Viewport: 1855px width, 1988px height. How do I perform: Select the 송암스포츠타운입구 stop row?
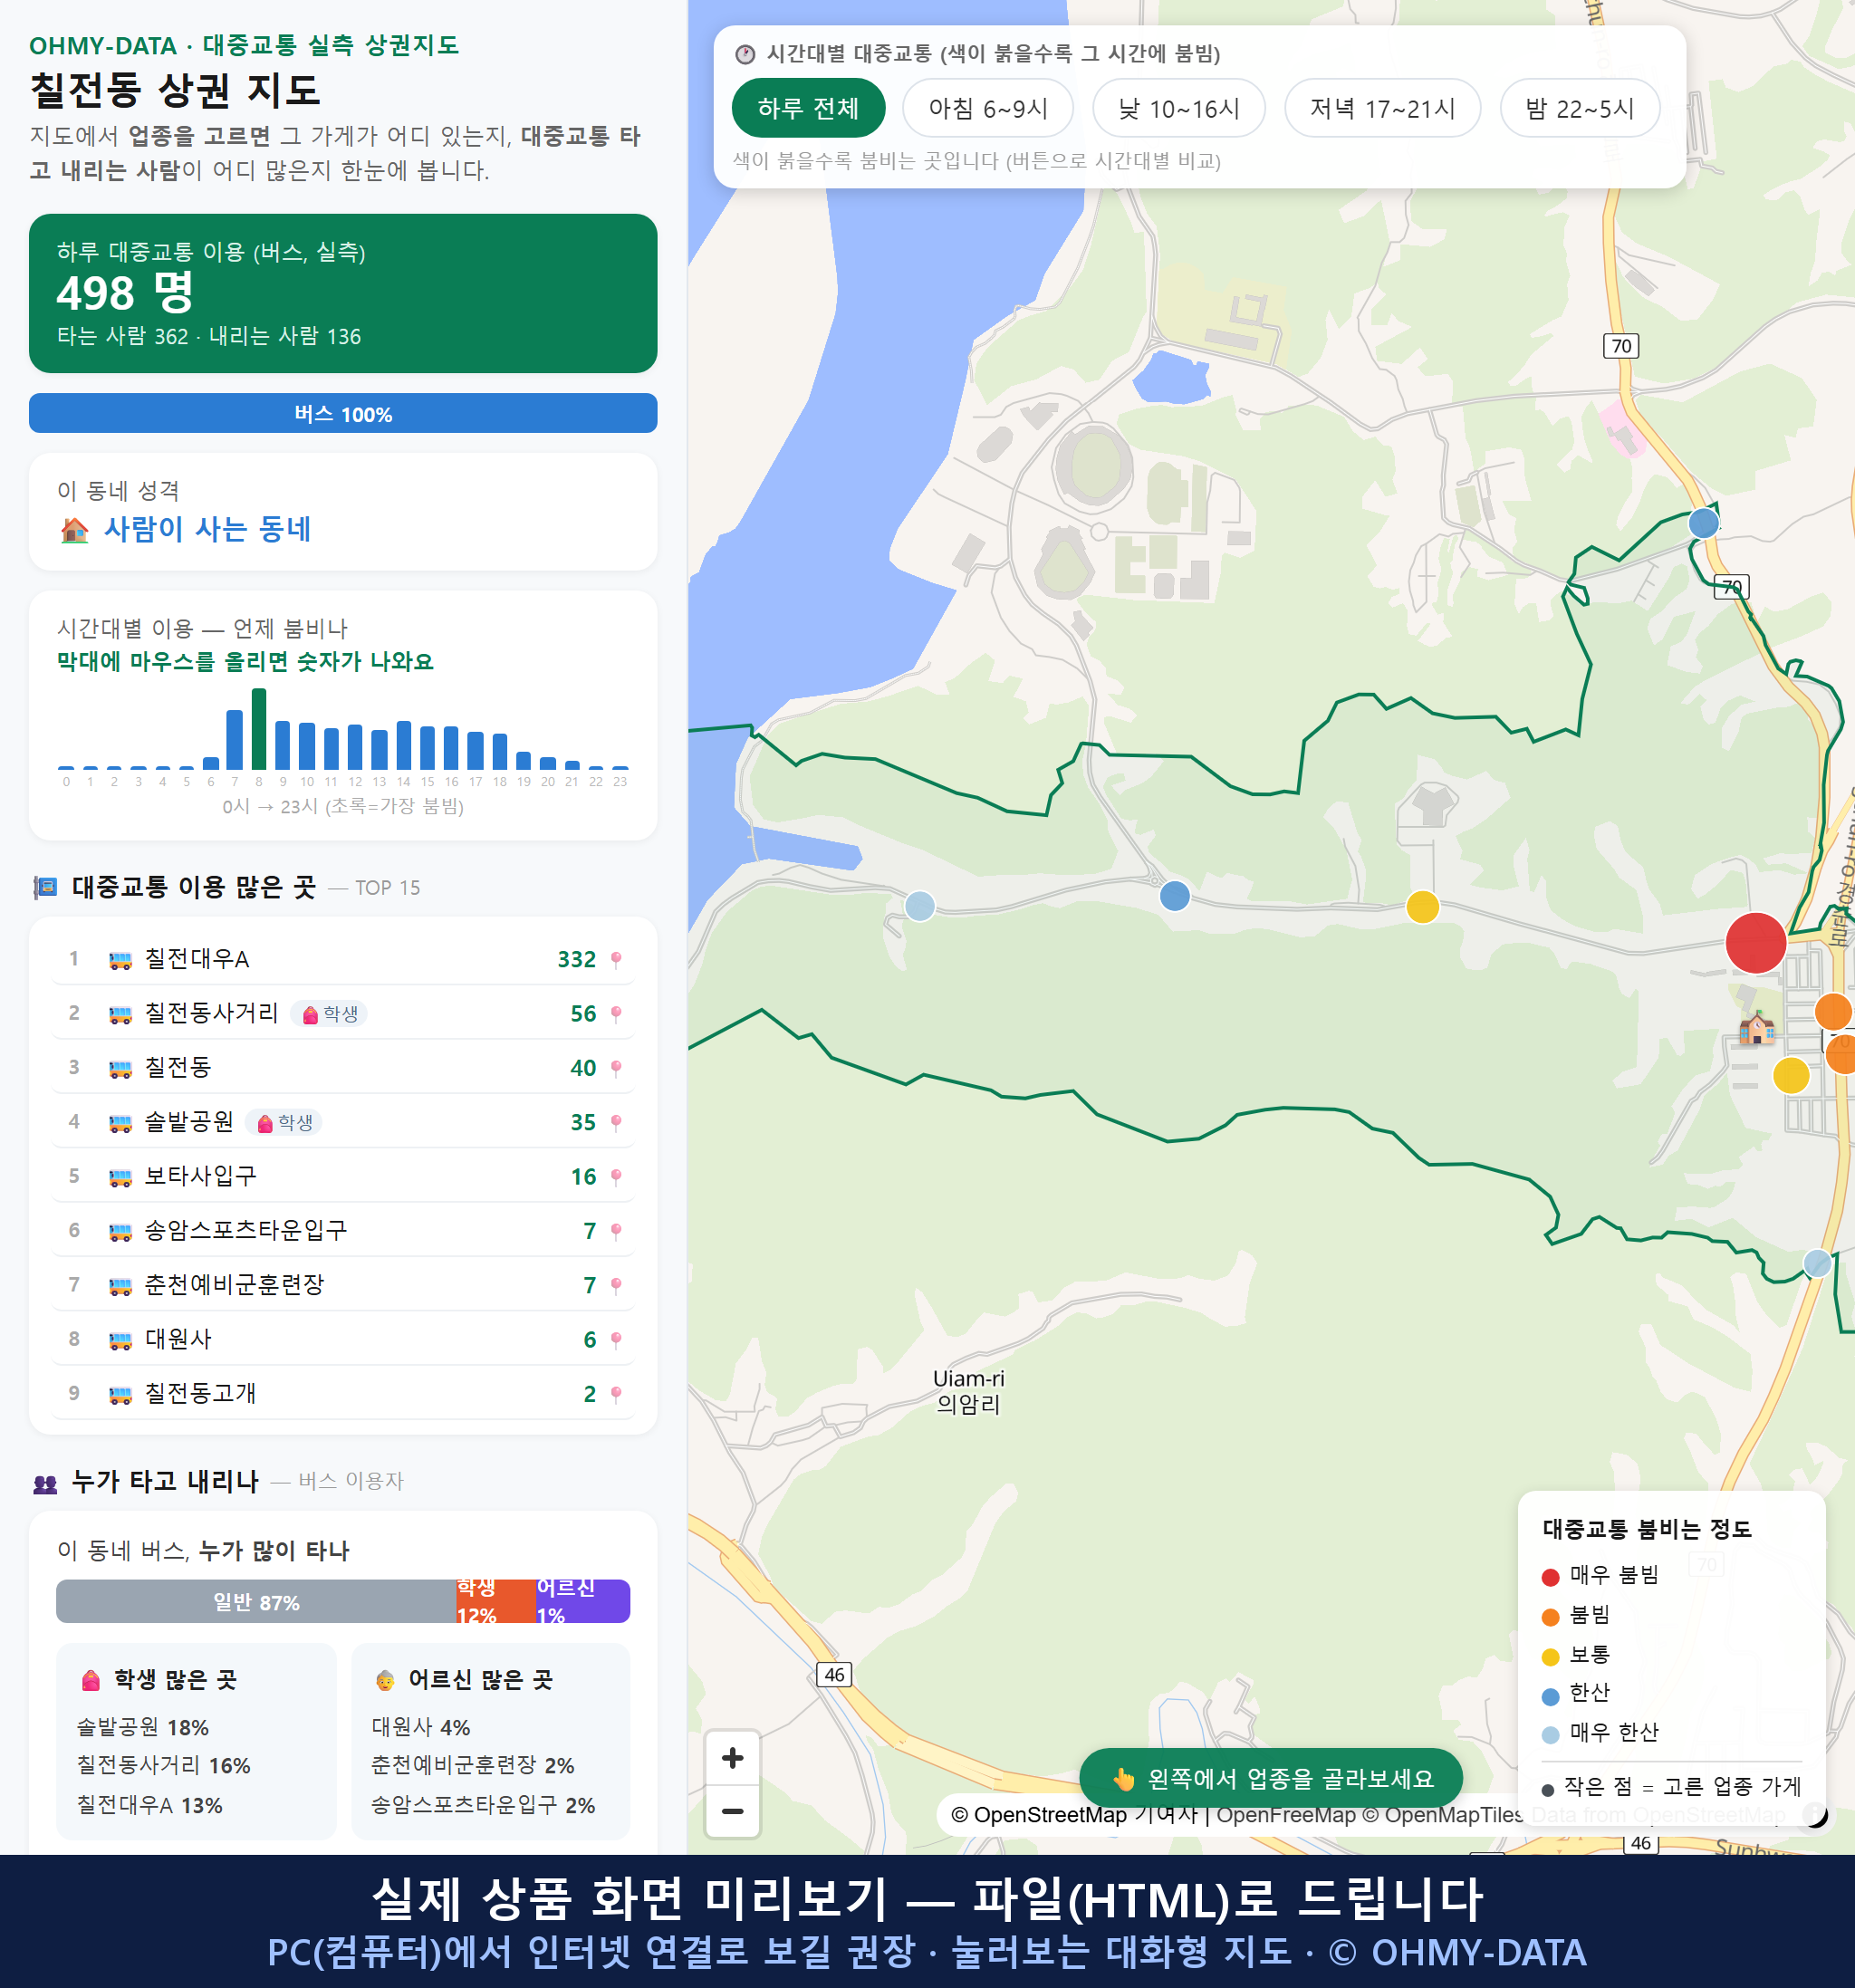click(343, 1230)
